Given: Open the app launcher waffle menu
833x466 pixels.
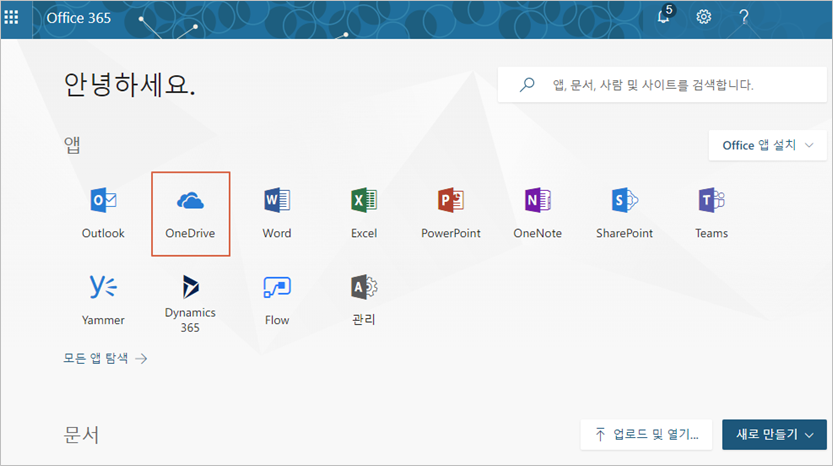Looking at the screenshot, I should pyautogui.click(x=12, y=17).
